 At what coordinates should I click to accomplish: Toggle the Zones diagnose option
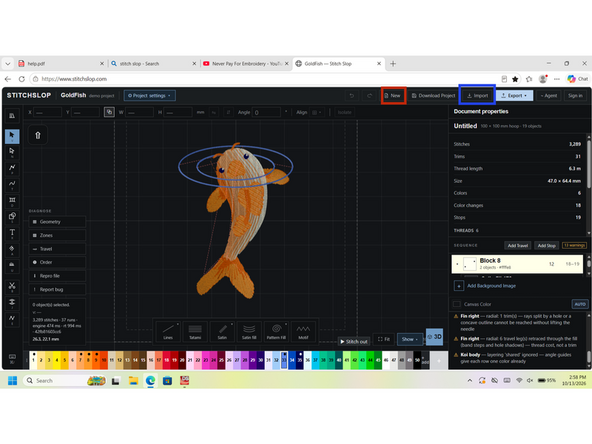(x=57, y=235)
